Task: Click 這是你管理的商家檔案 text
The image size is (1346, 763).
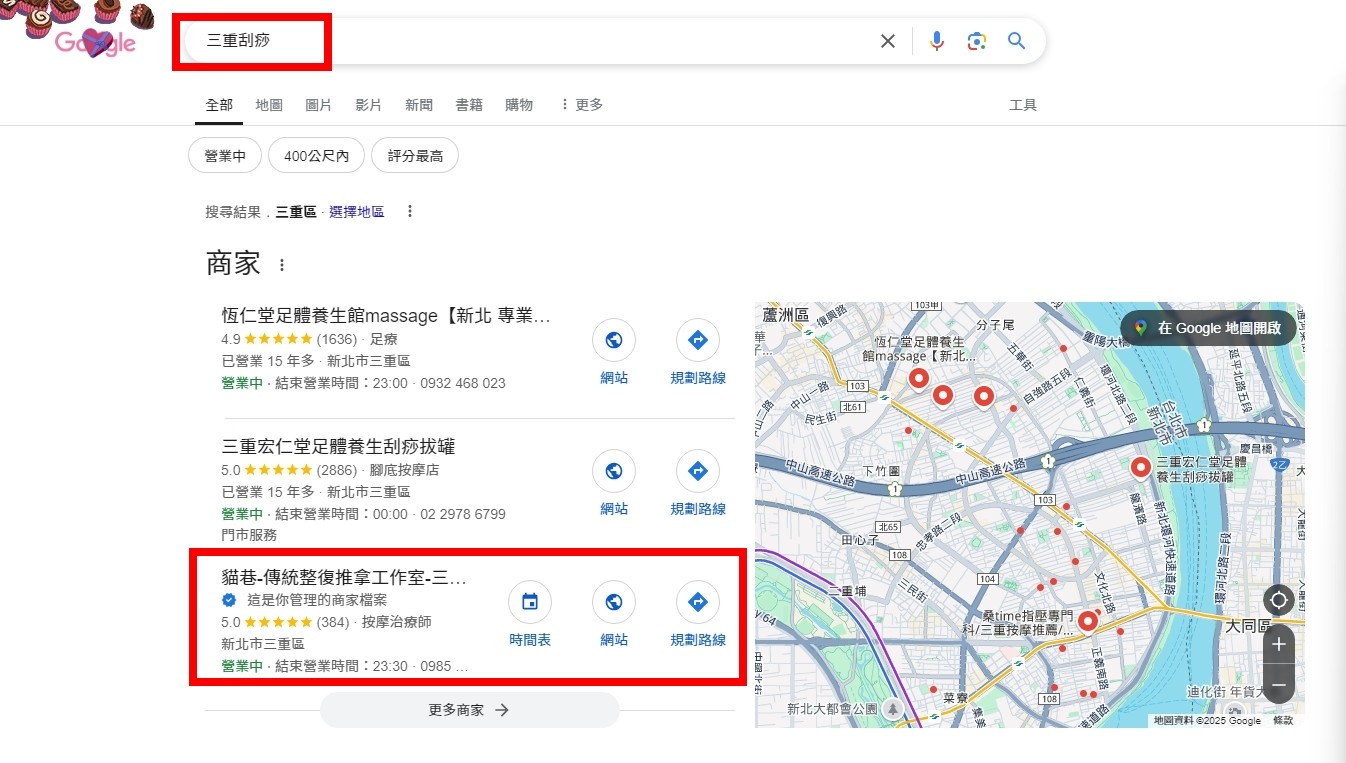Action: [x=317, y=600]
